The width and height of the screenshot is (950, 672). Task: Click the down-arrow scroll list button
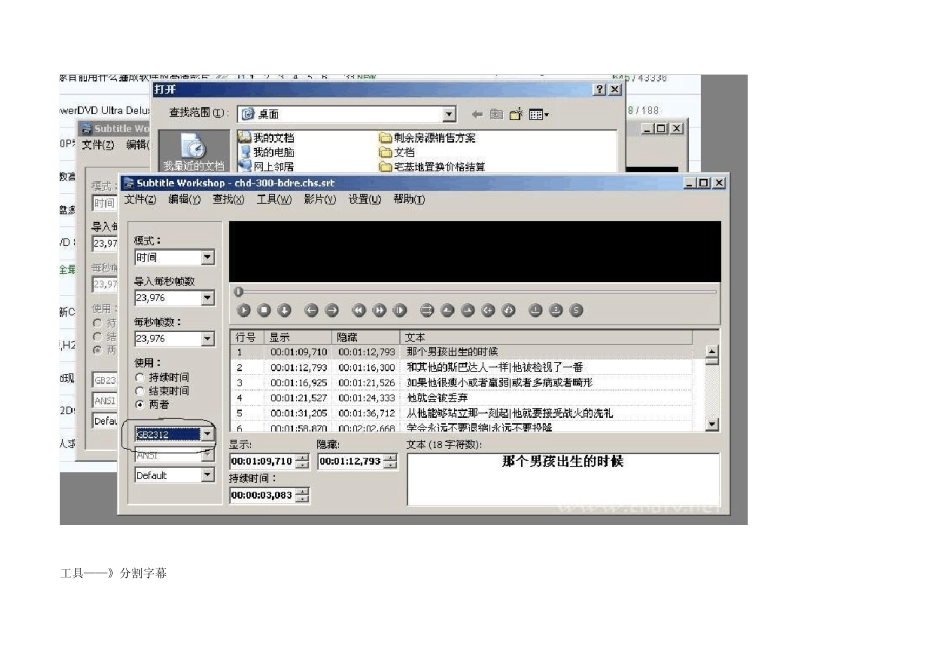284,310
